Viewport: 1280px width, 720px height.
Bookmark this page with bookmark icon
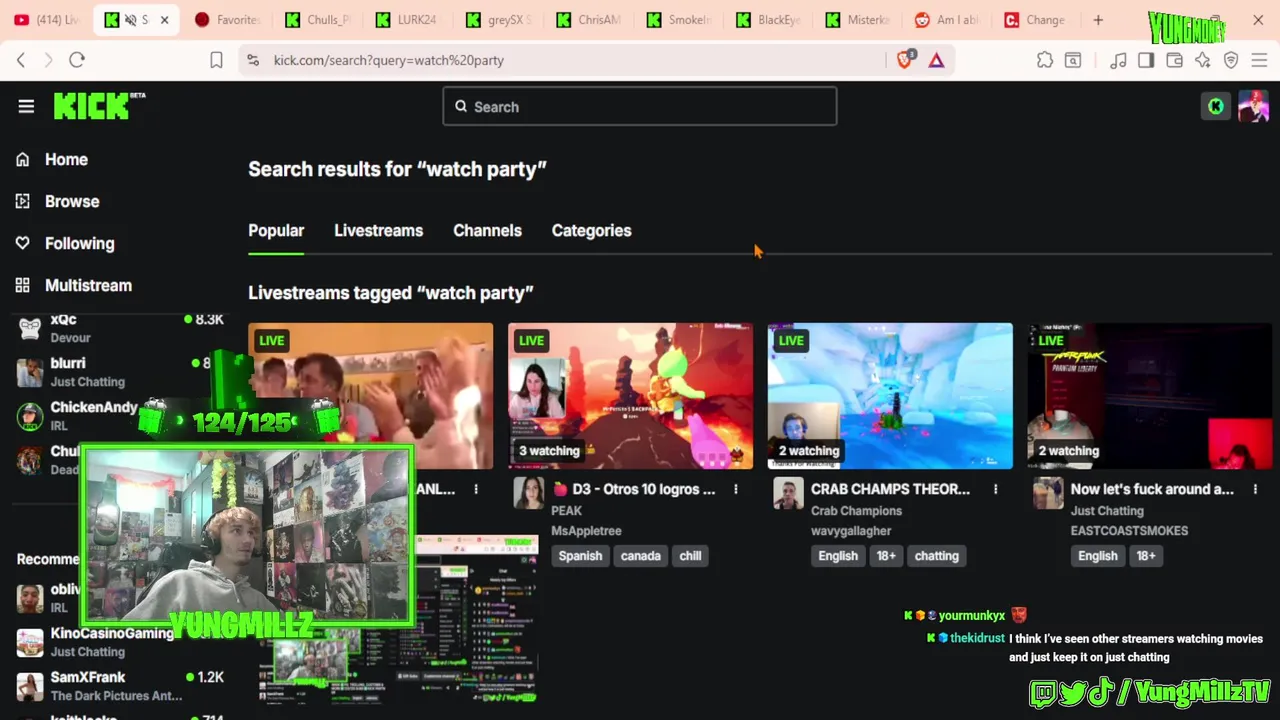click(x=216, y=60)
